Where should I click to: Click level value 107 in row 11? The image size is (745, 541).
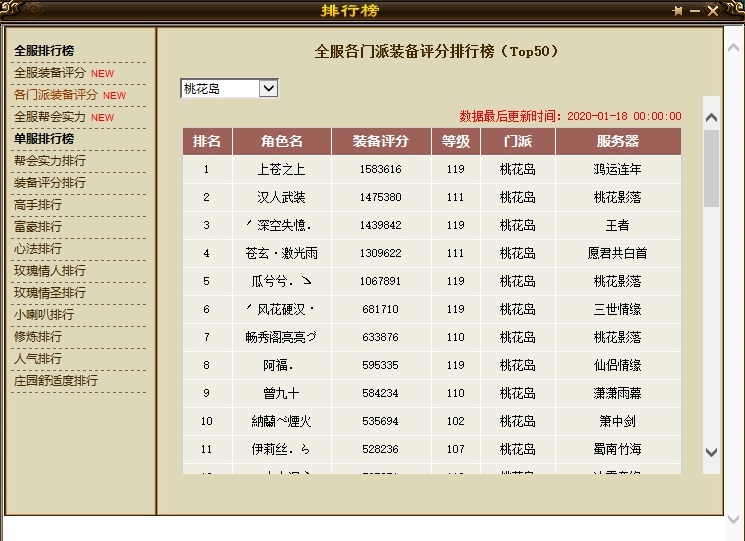pyautogui.click(x=456, y=449)
